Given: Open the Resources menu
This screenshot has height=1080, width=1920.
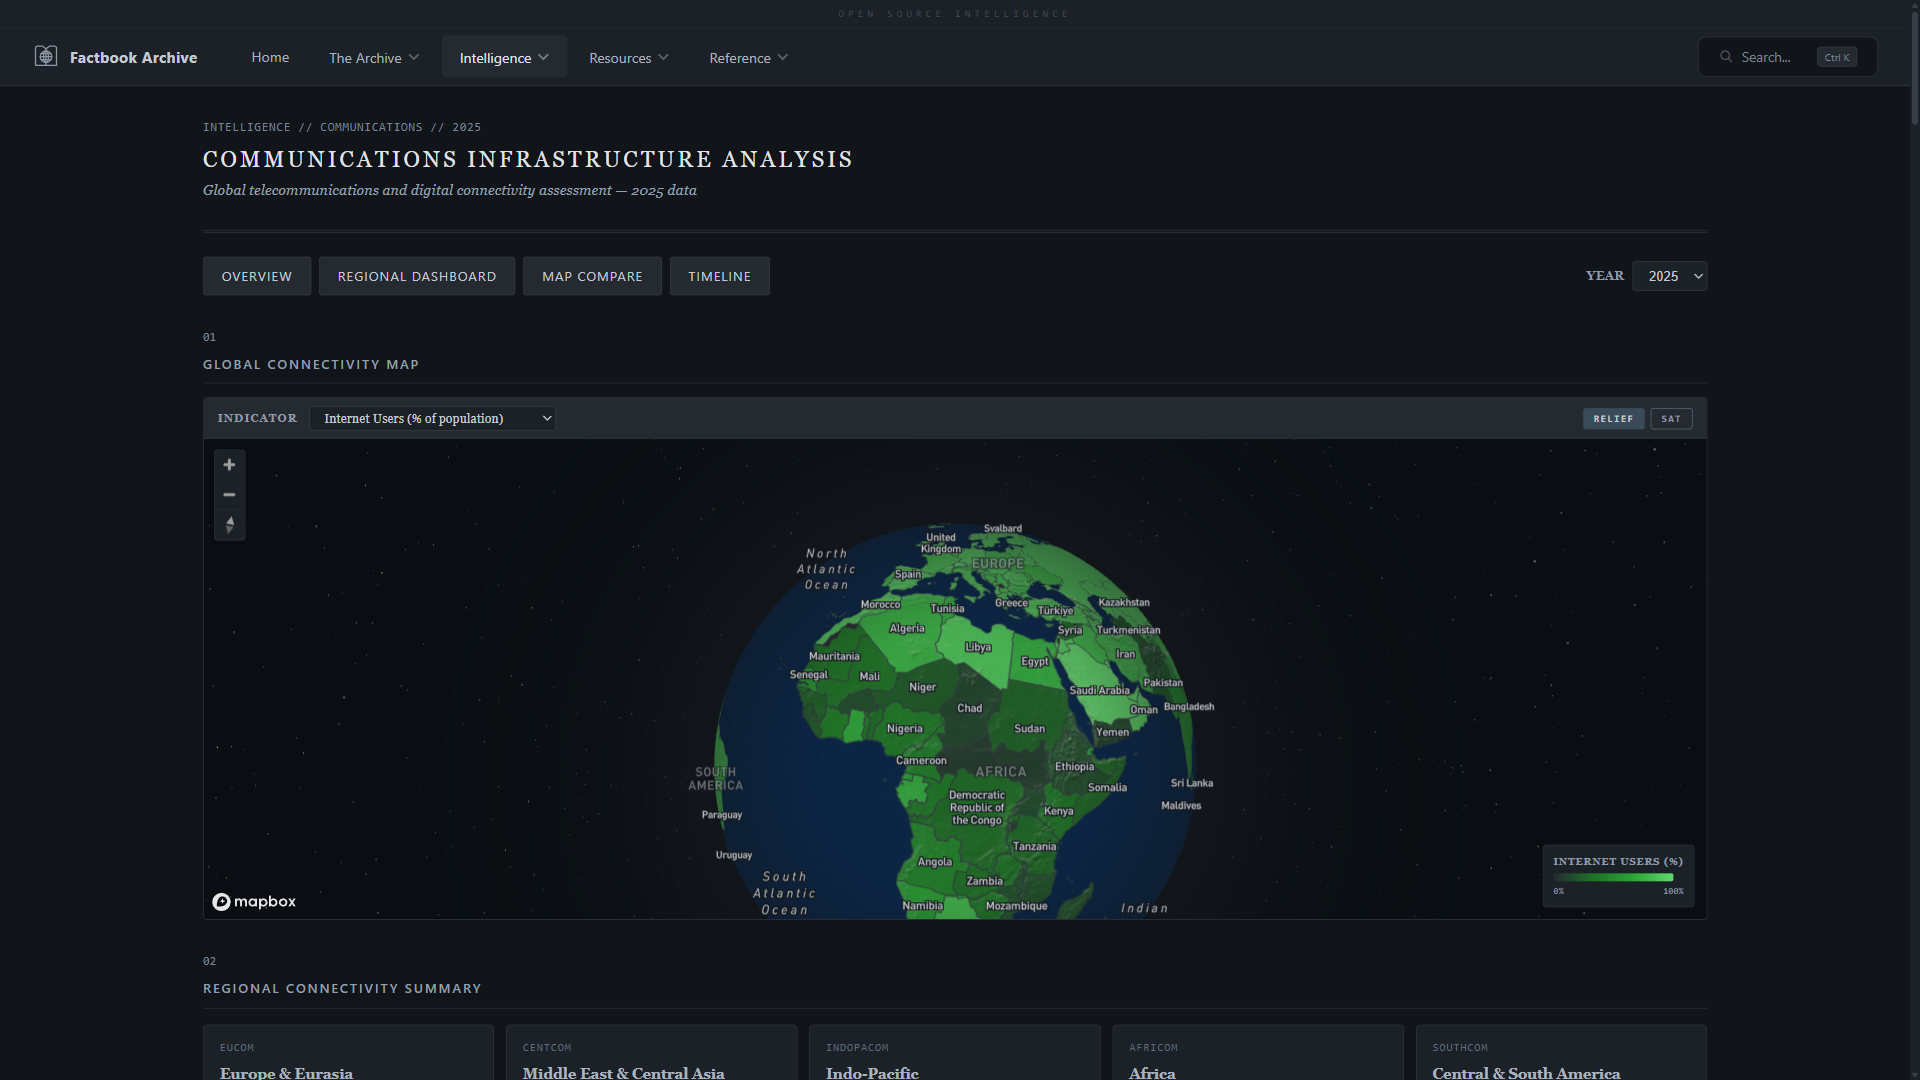Looking at the screenshot, I should point(628,58).
